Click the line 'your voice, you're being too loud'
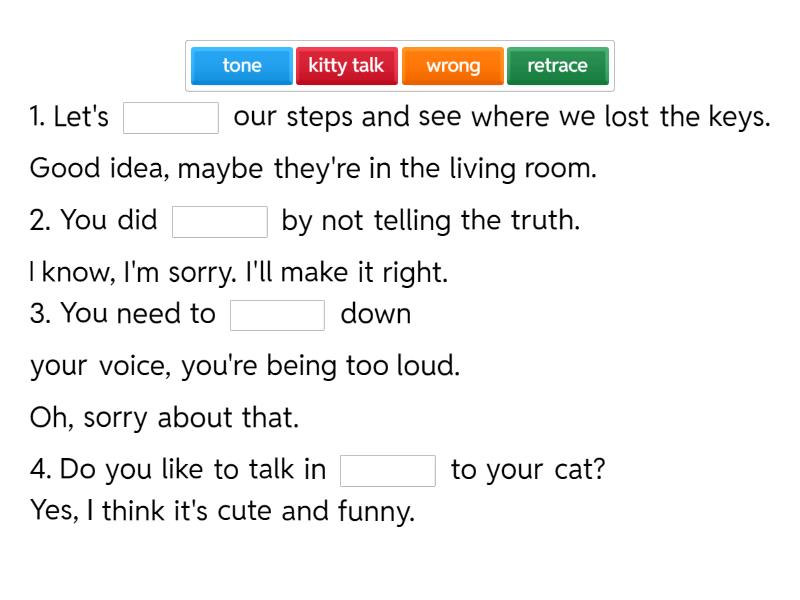 pyautogui.click(x=245, y=366)
